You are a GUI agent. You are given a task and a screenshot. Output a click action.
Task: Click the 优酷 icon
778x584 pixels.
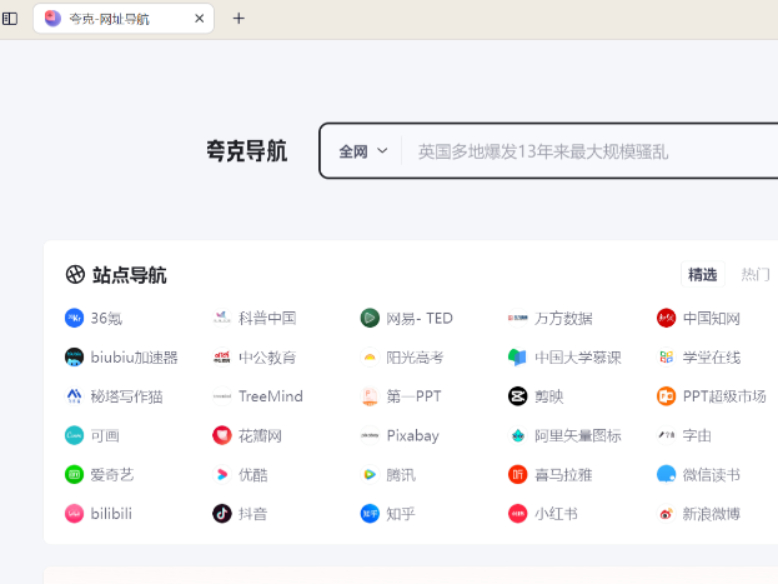[x=222, y=474]
